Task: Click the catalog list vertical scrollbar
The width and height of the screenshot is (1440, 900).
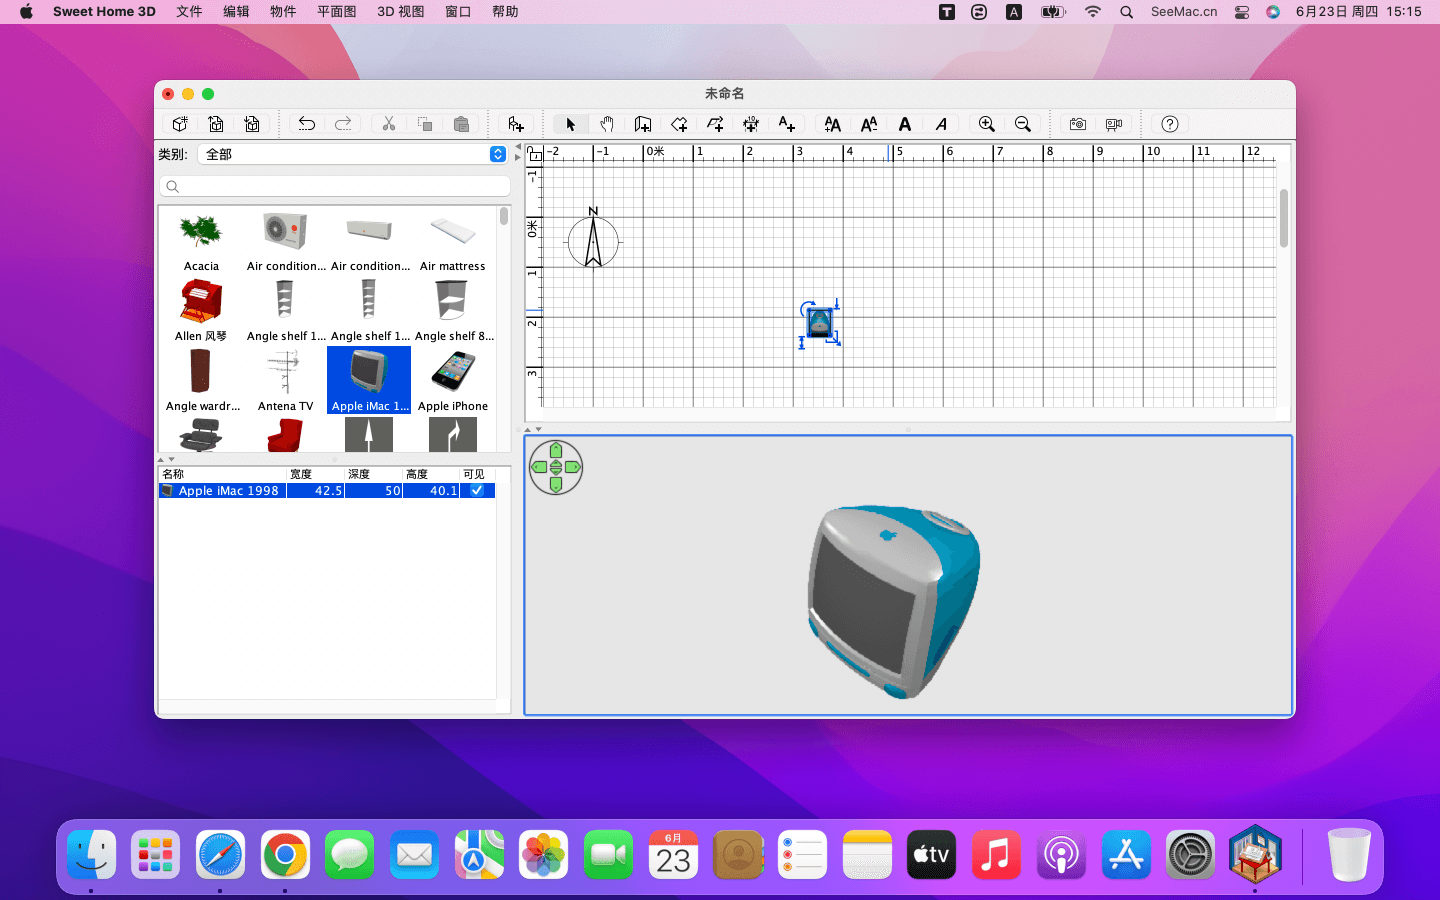Action: coord(504,216)
